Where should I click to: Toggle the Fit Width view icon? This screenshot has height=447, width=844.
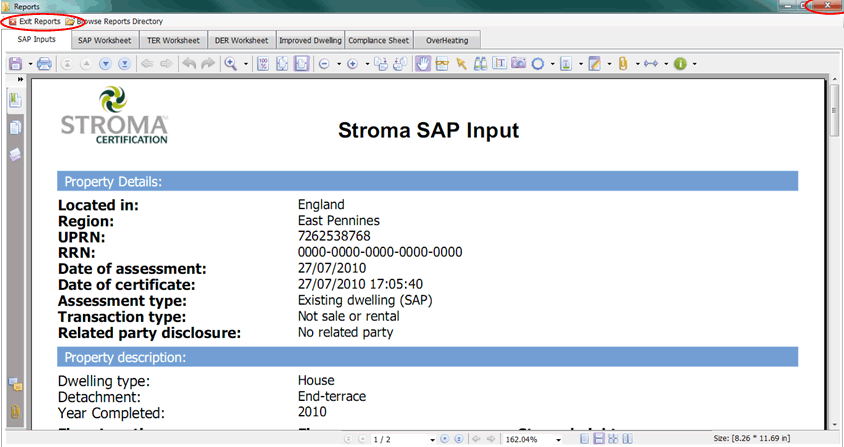pyautogui.click(x=301, y=64)
